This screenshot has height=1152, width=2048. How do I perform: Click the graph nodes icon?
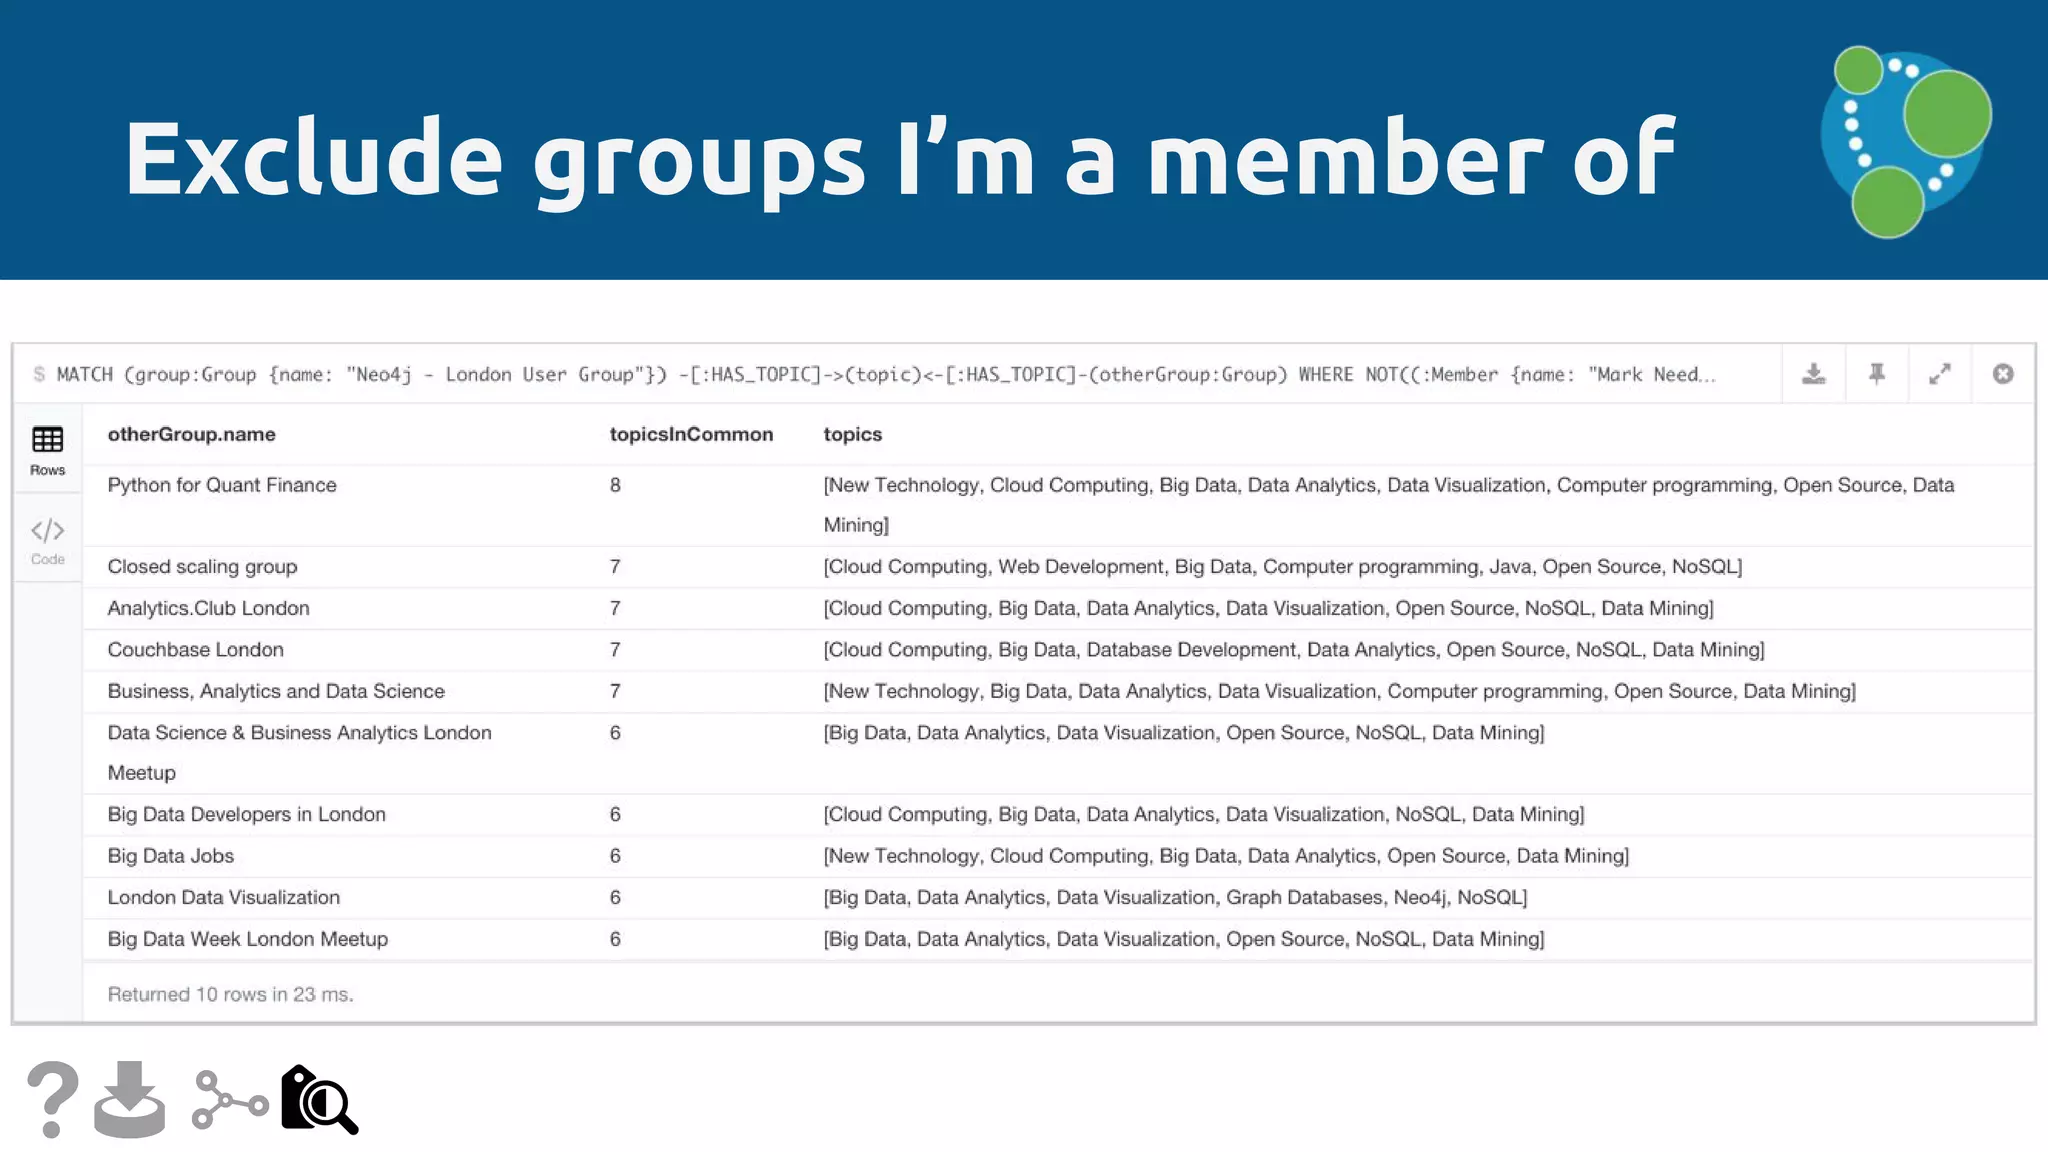pyautogui.click(x=230, y=1100)
